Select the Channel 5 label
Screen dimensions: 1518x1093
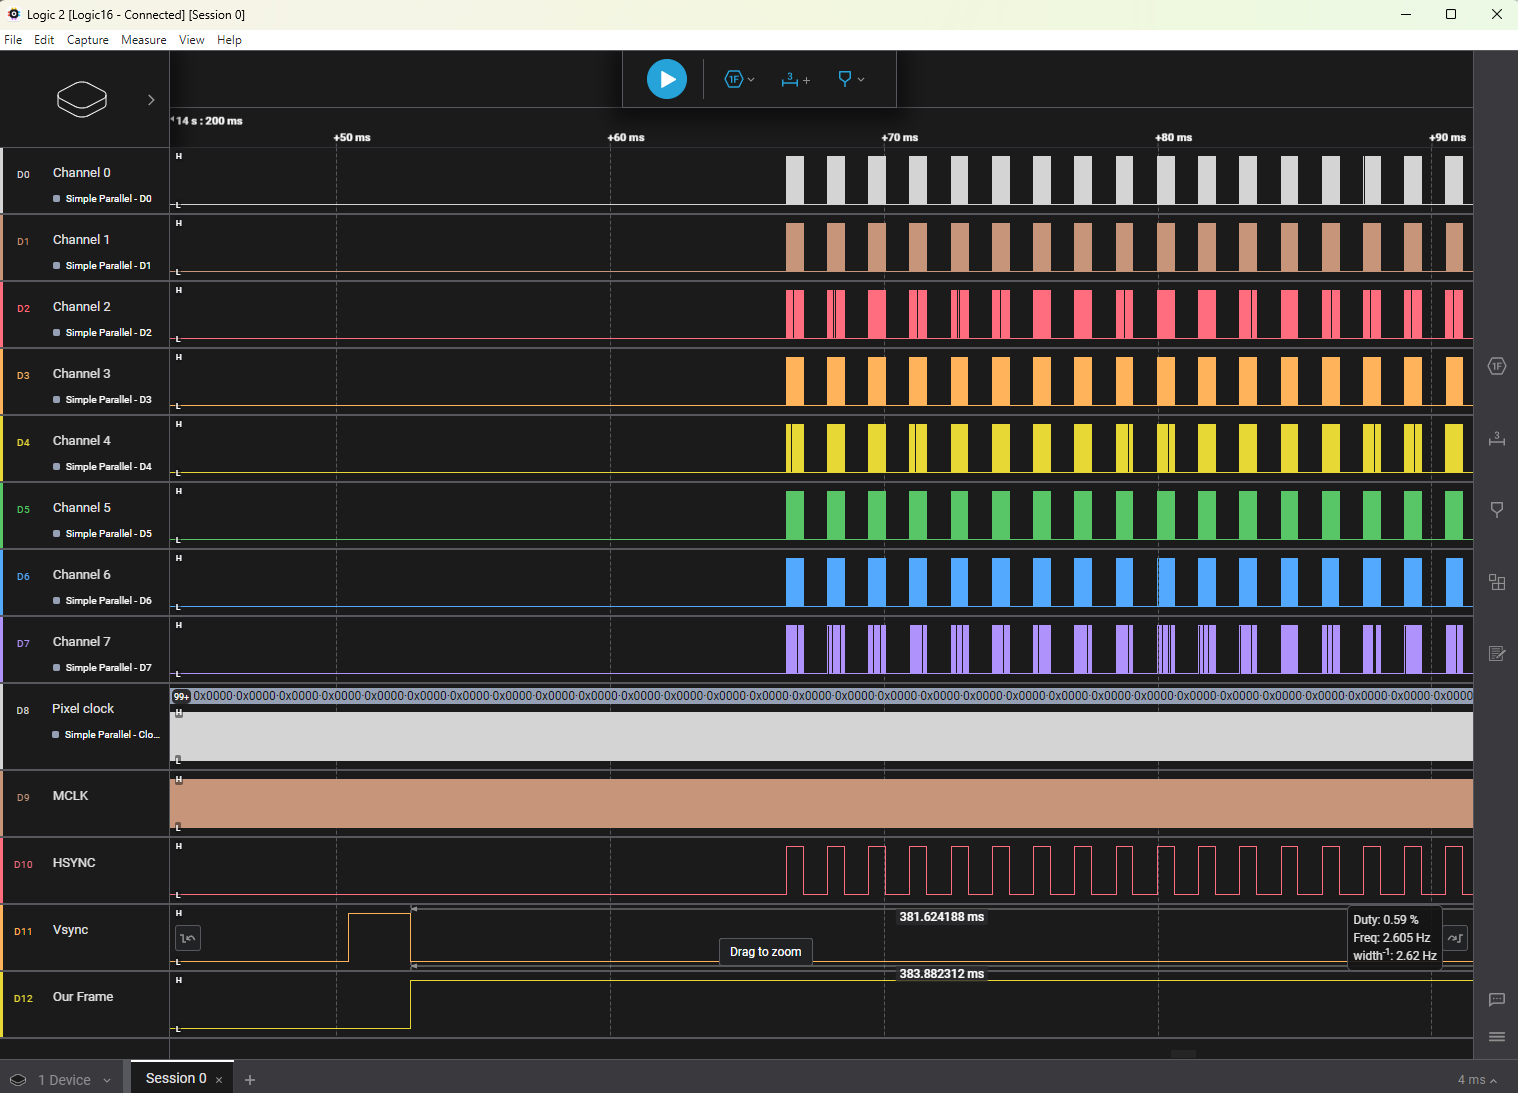[x=82, y=508]
